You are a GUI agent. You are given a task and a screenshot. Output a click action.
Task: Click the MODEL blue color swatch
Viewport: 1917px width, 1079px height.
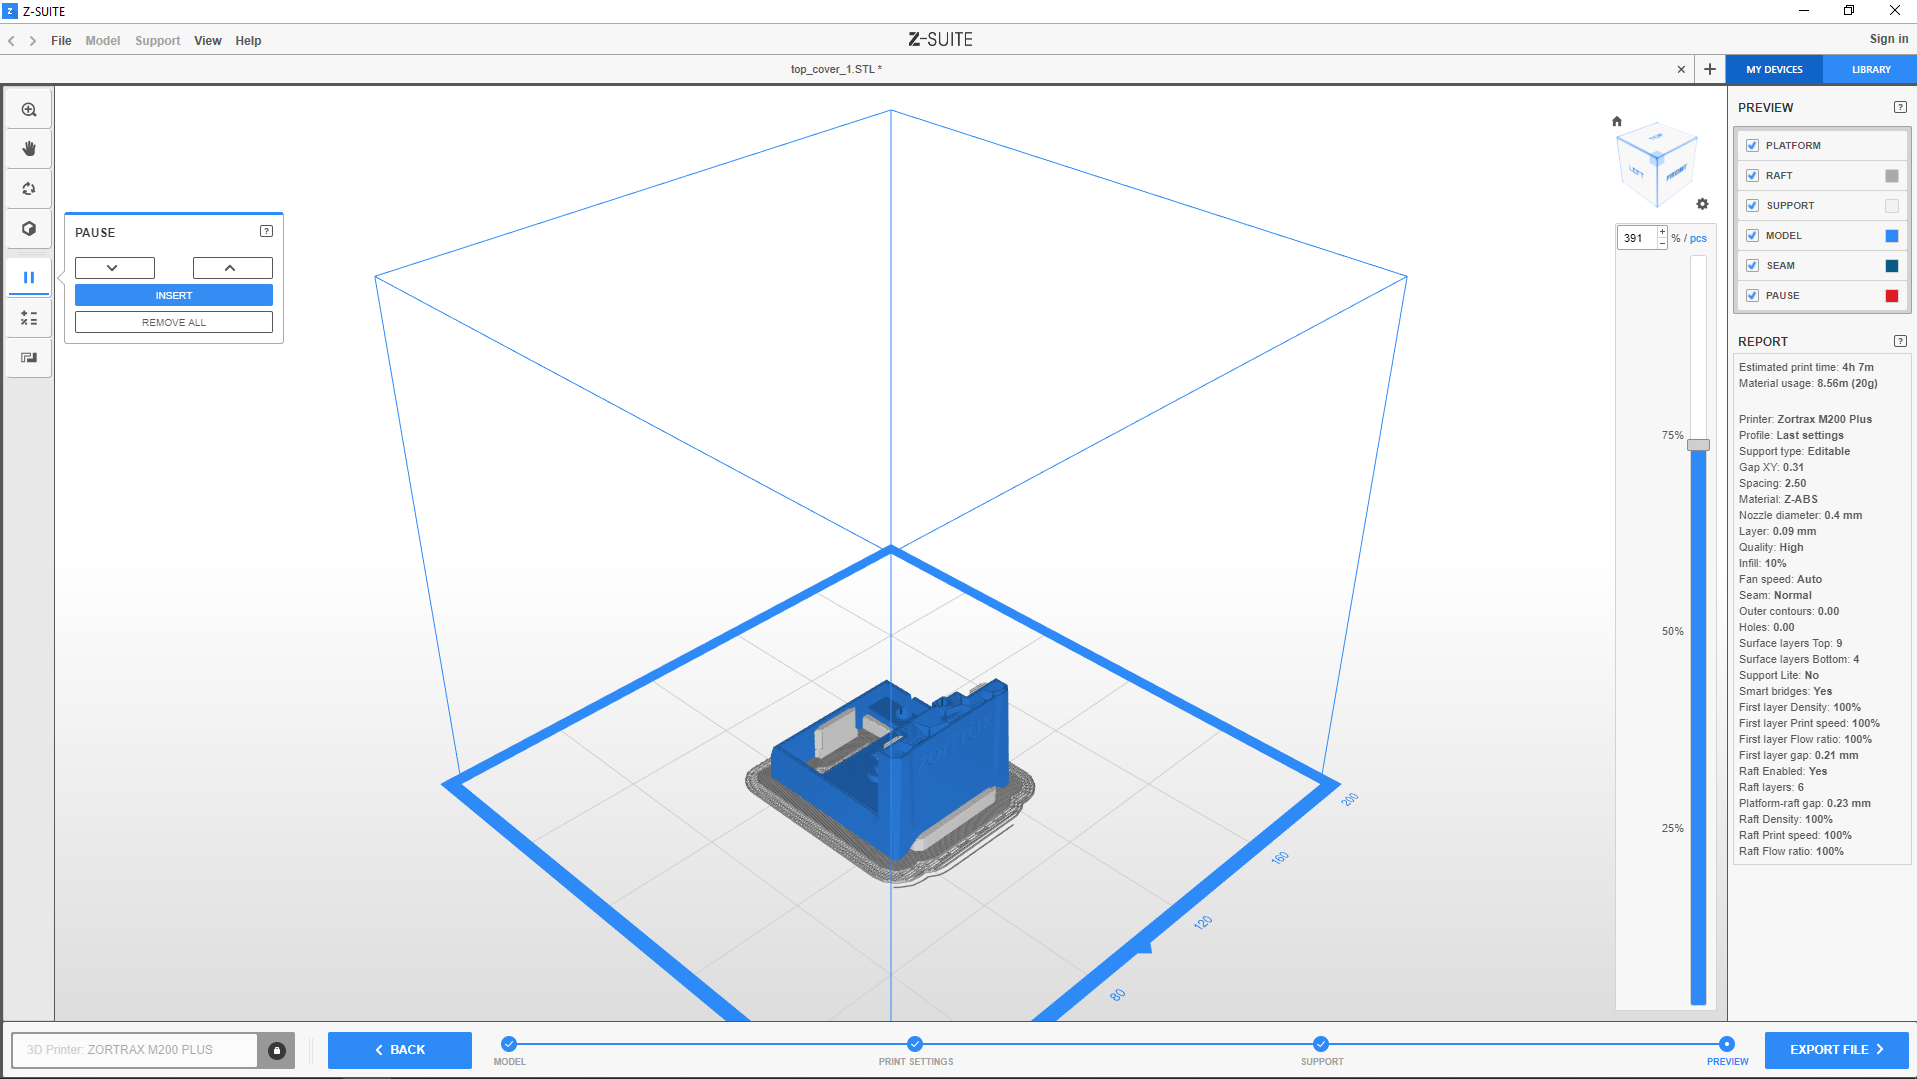[1891, 235]
